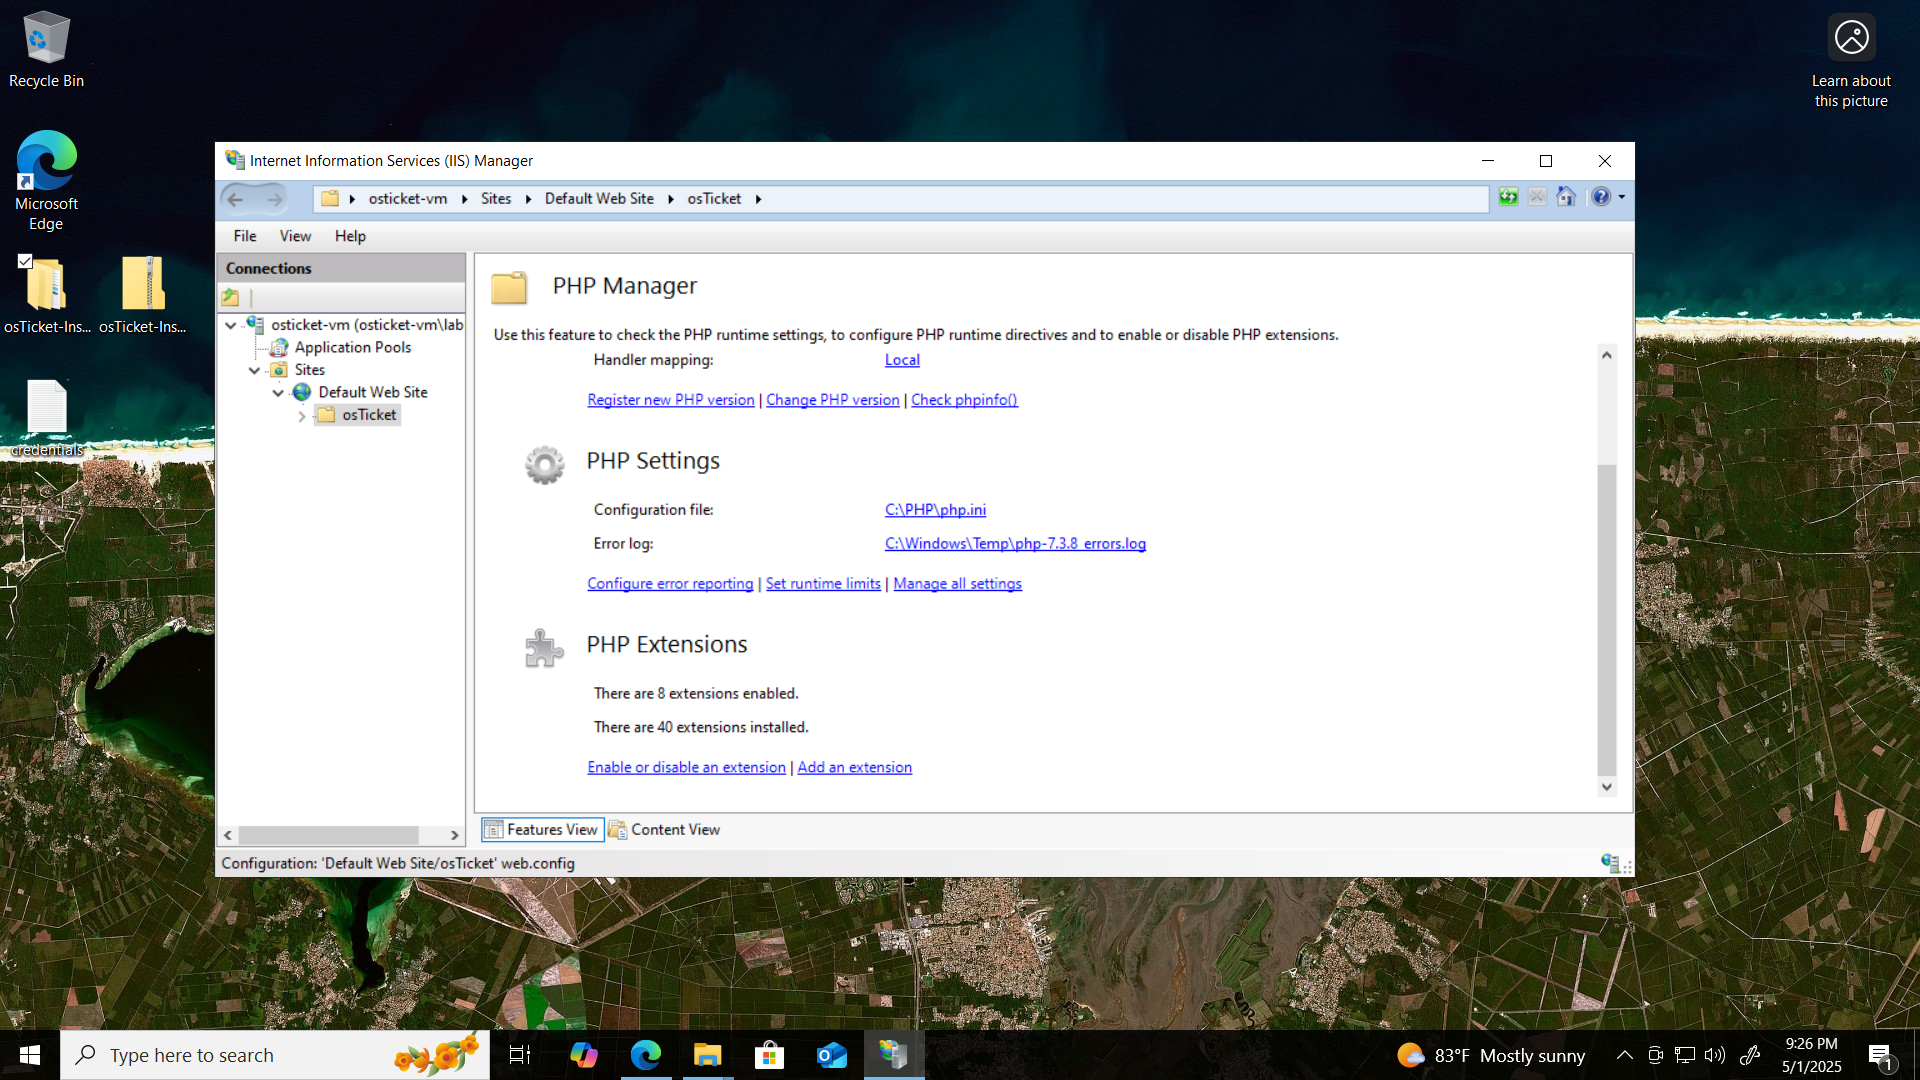Expand the arrow after Default Web Site breadcrumb

click(671, 199)
